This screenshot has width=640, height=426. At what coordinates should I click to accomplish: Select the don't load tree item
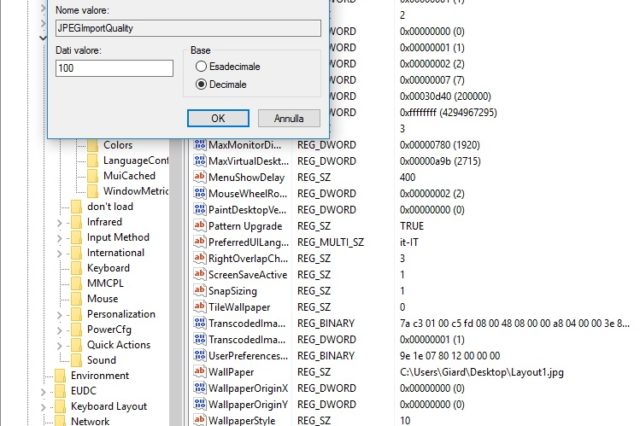pyautogui.click(x=110, y=206)
